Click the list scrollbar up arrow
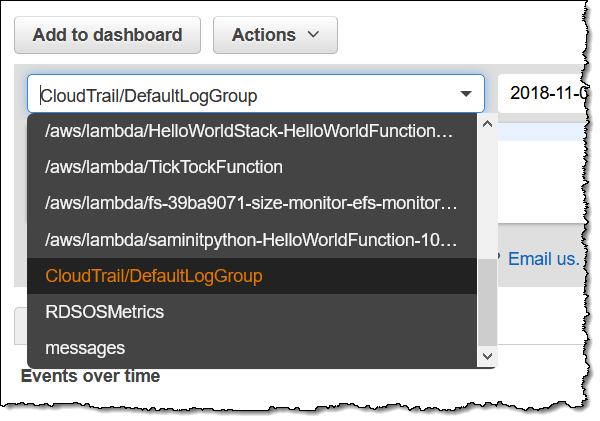This screenshot has height=421, width=600. (x=487, y=125)
